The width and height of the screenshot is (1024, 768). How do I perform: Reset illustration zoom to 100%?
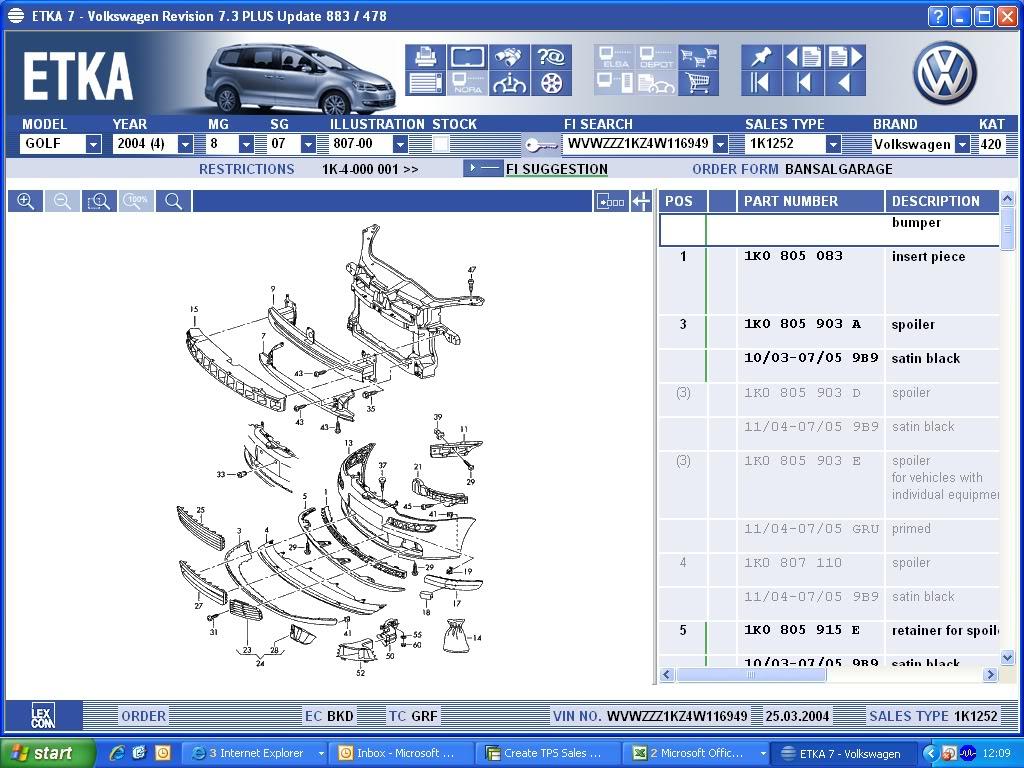click(136, 201)
